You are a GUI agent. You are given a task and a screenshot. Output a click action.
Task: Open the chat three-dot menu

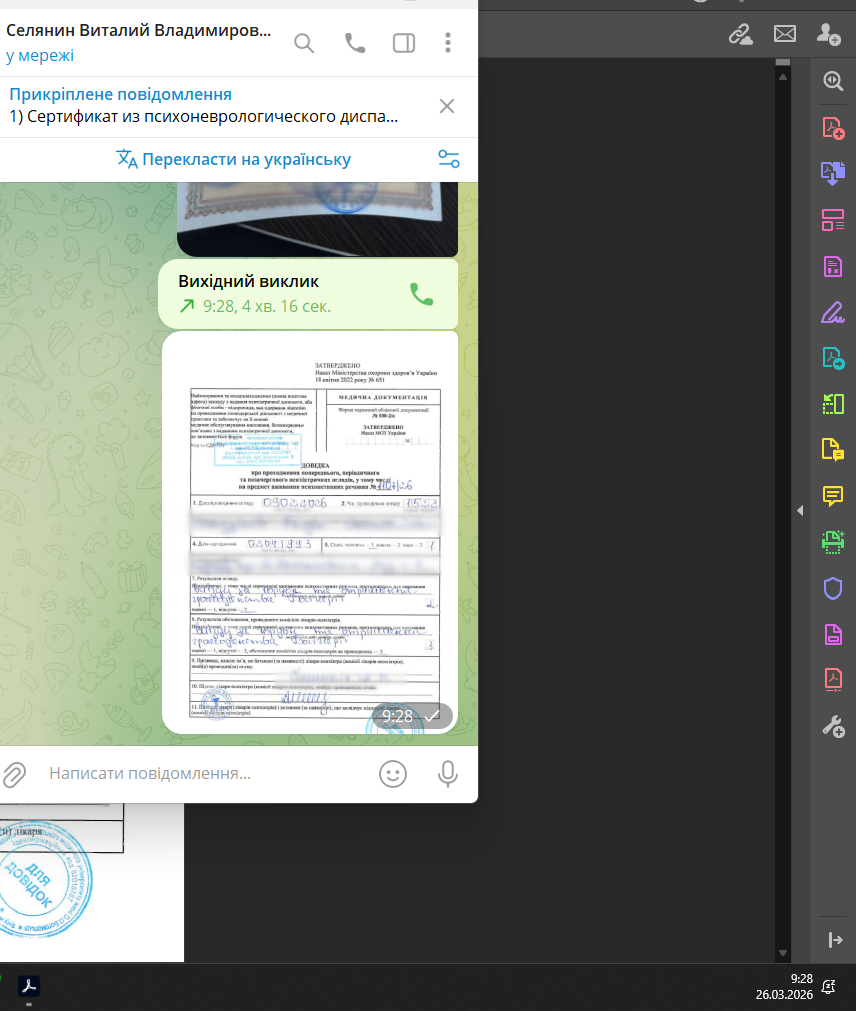[x=448, y=43]
